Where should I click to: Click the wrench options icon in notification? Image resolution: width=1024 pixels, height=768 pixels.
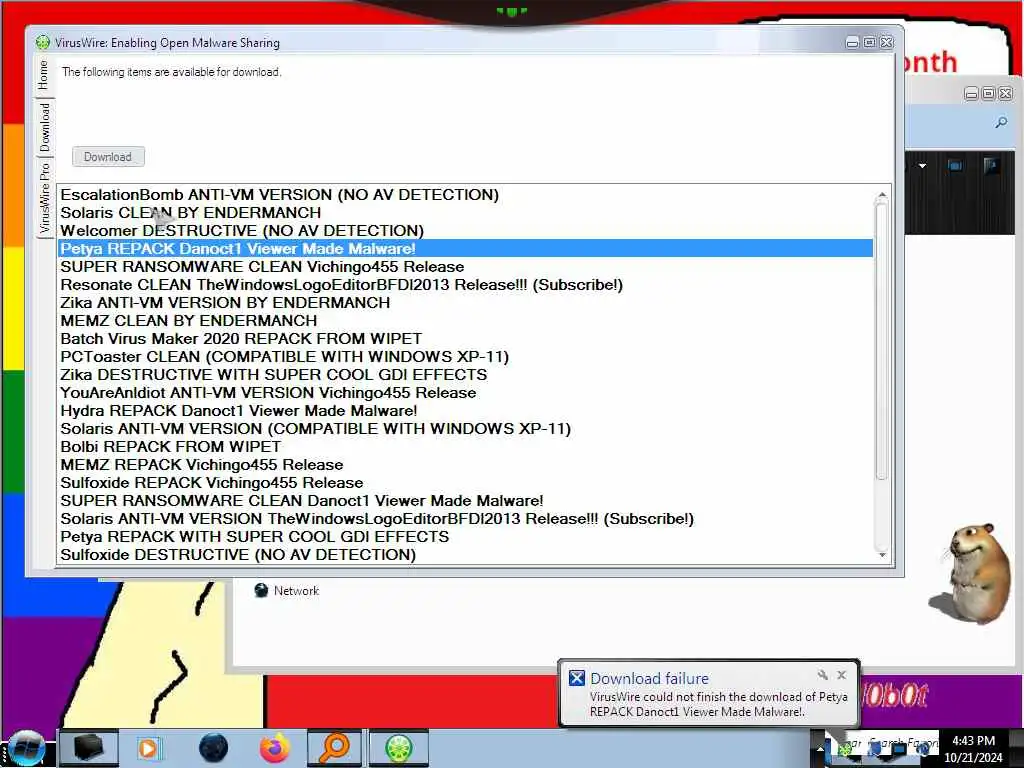822,675
